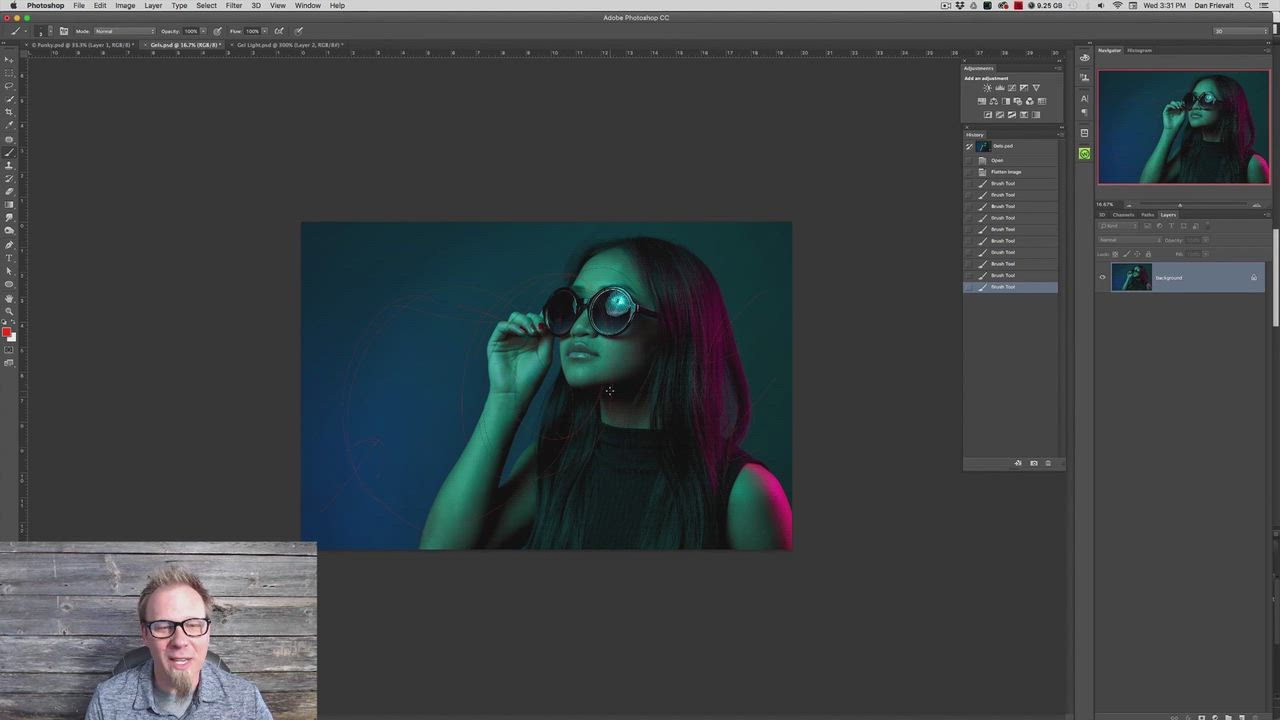
Task: Hide the Background layer with eye icon
Action: 1103,278
